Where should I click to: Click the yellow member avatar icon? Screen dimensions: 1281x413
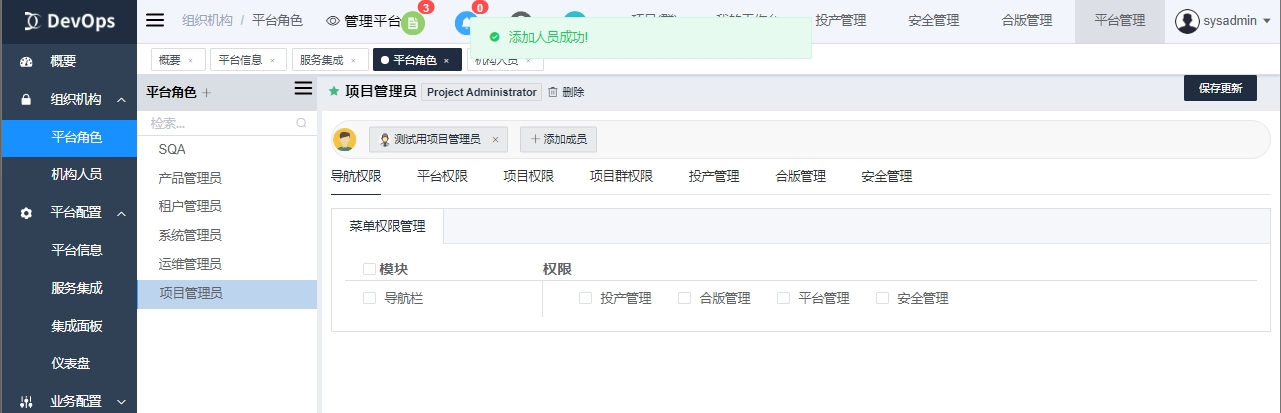pyautogui.click(x=345, y=139)
